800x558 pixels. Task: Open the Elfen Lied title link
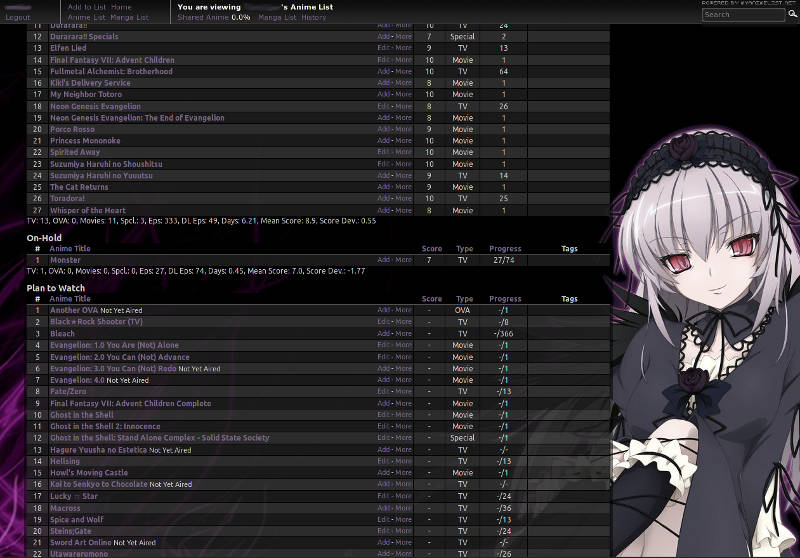tap(68, 48)
